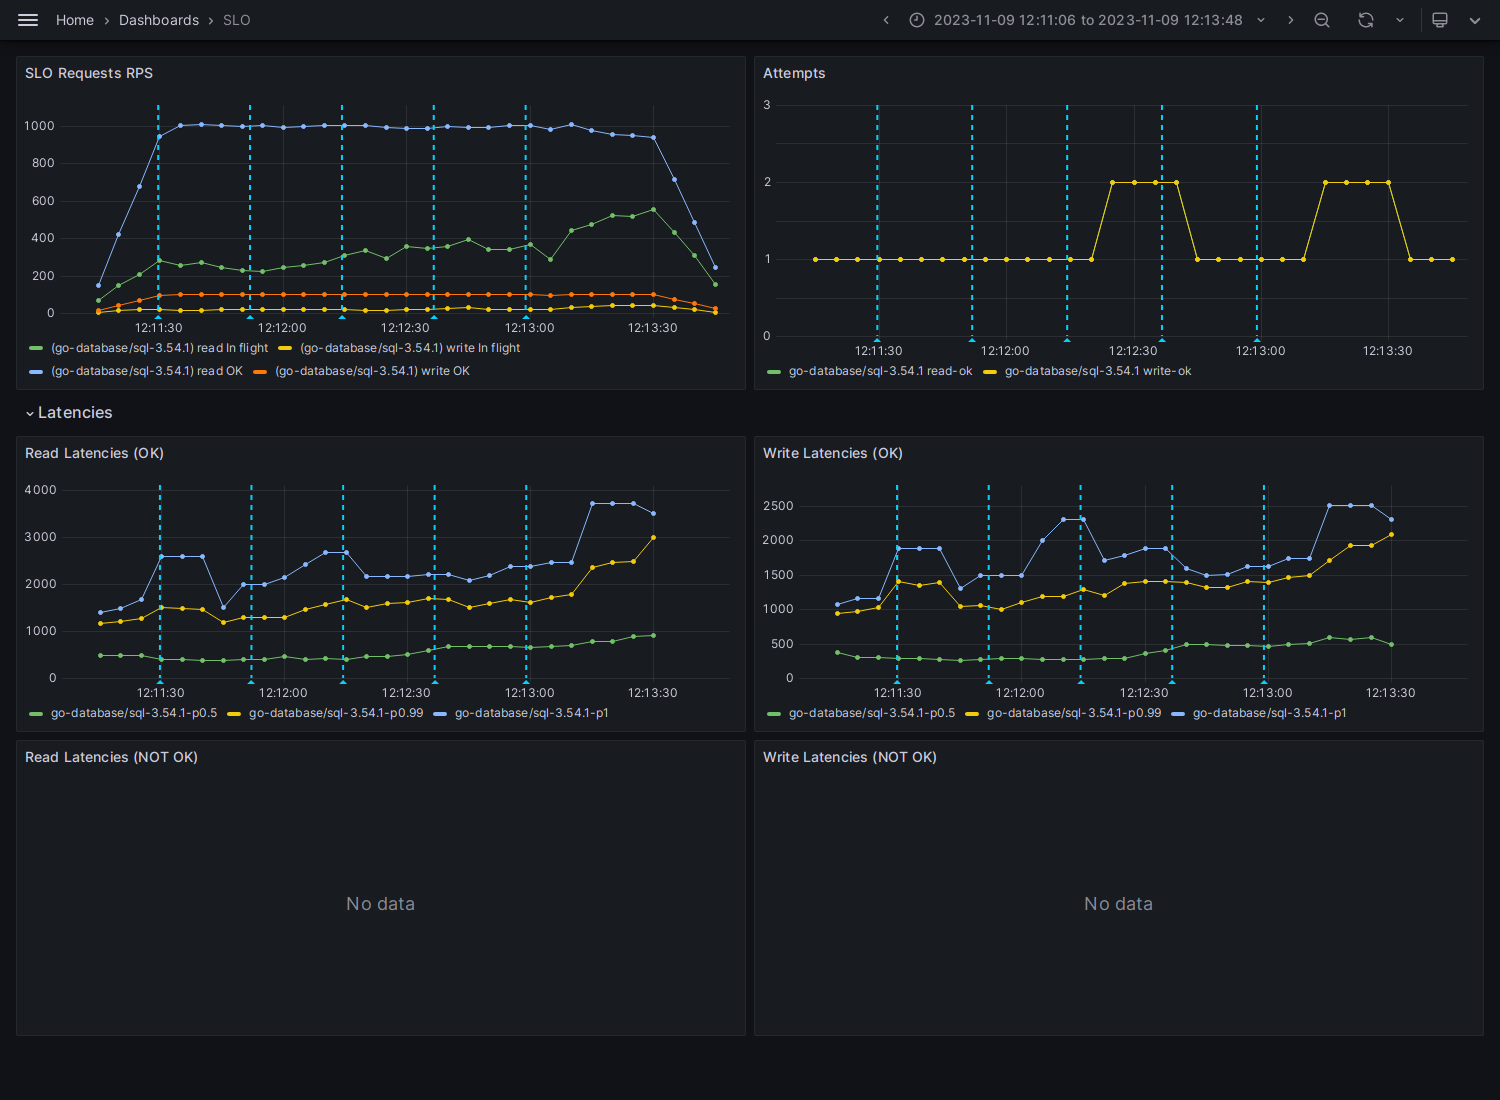Click the clock icon in time picker
Image resolution: width=1500 pixels, height=1100 pixels.
tap(917, 20)
